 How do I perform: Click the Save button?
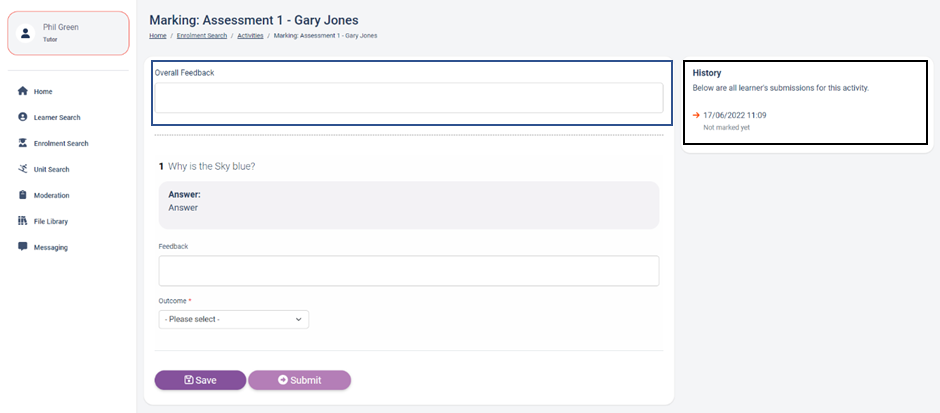(200, 380)
